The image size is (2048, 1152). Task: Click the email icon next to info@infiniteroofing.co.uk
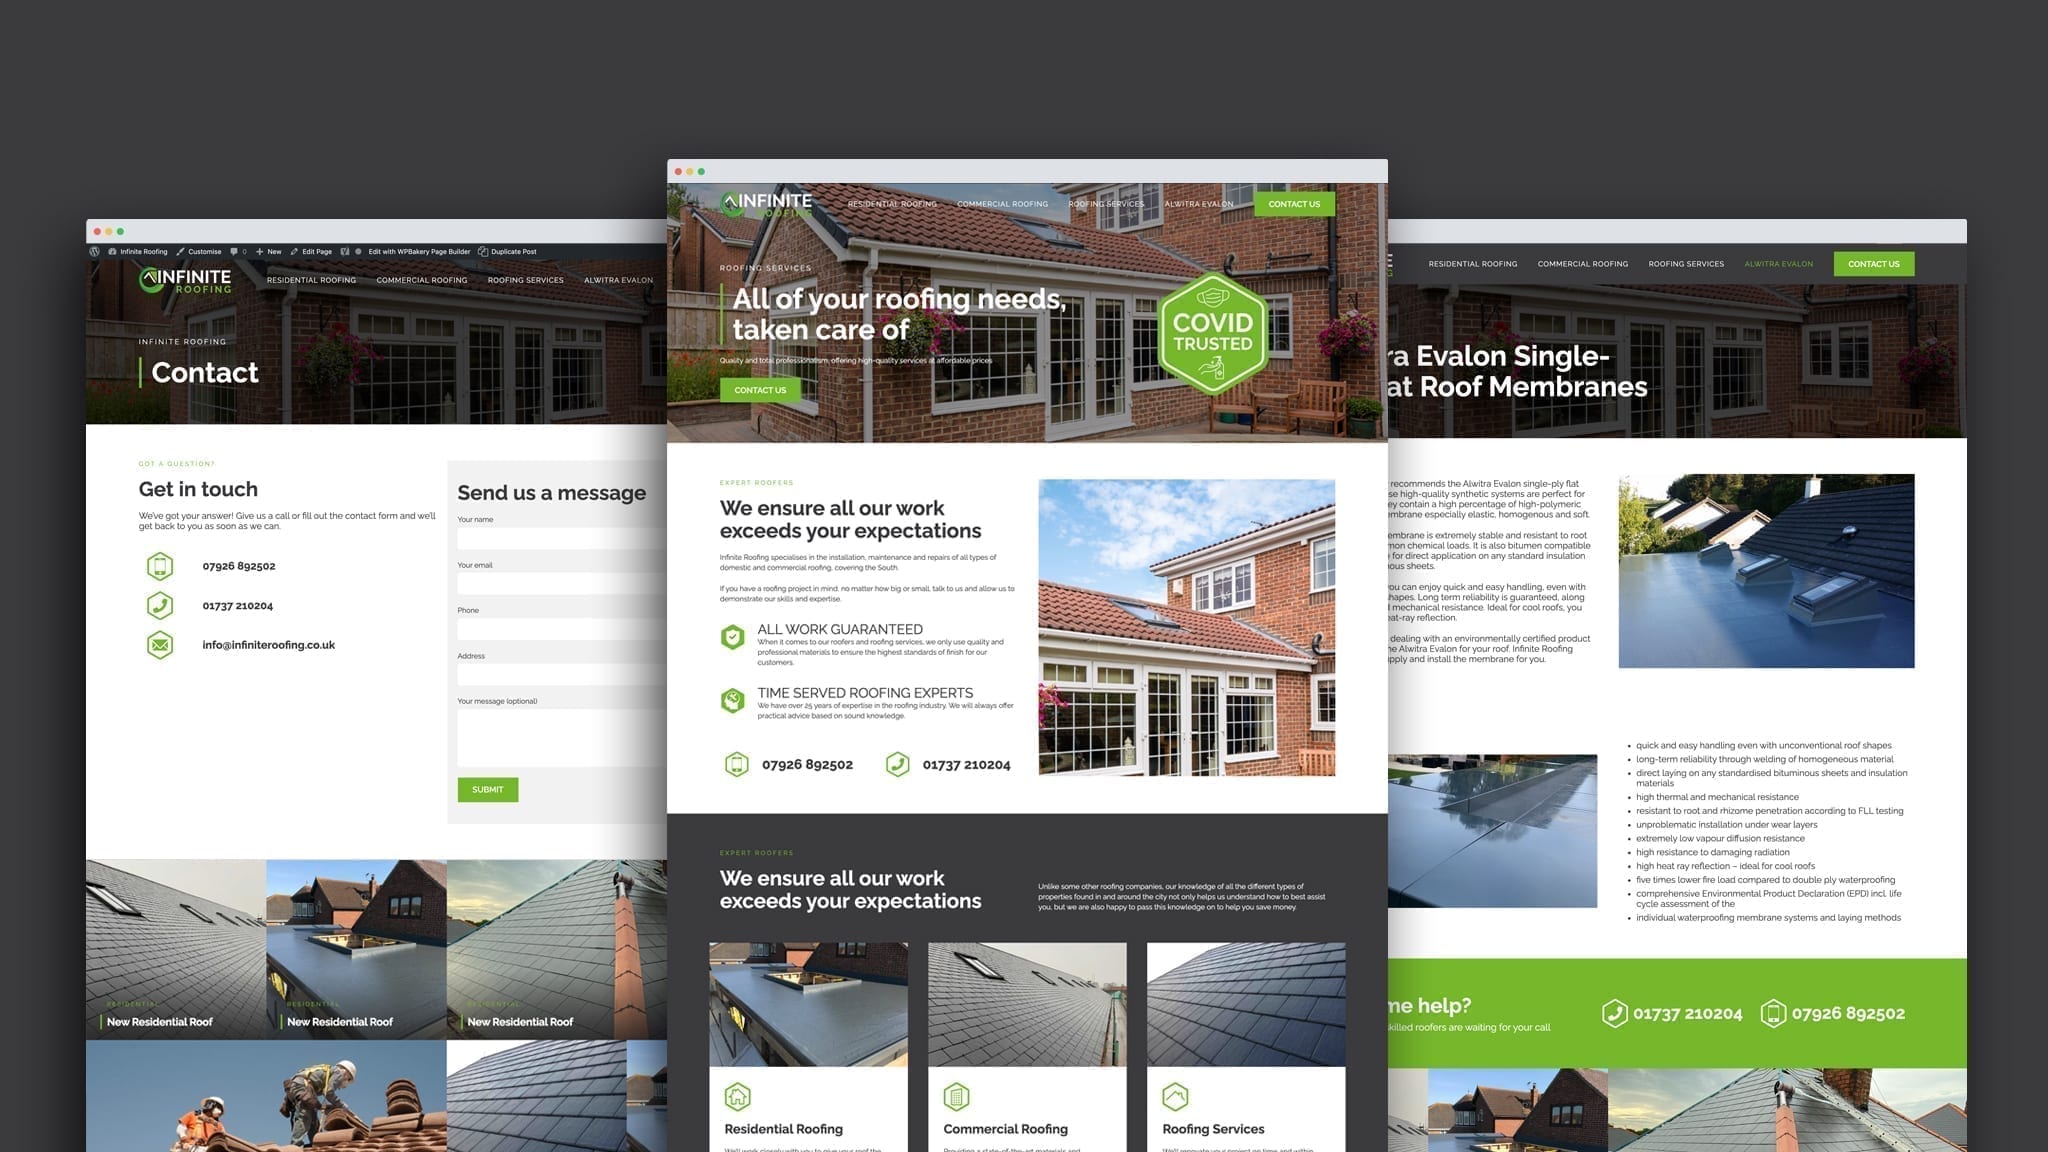[158, 644]
